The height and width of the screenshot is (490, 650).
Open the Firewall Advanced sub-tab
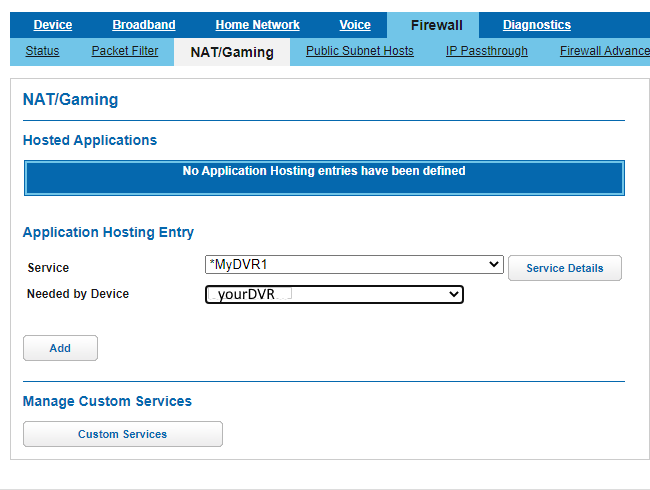[604, 51]
